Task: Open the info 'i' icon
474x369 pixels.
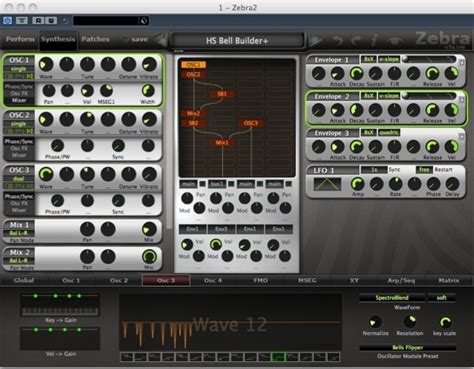Action: 374,41
